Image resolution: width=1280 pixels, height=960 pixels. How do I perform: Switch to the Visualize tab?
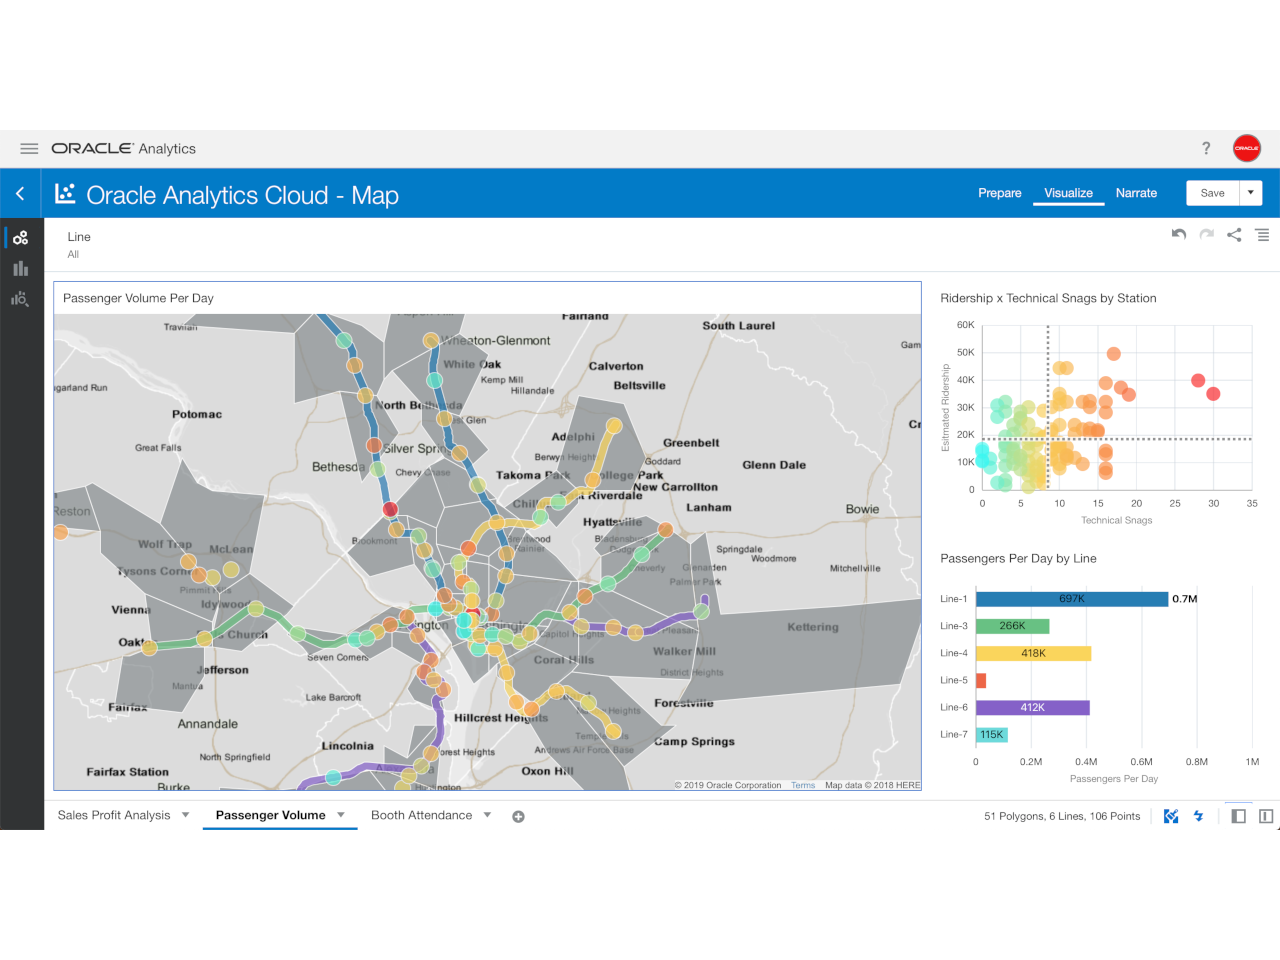[1068, 193]
